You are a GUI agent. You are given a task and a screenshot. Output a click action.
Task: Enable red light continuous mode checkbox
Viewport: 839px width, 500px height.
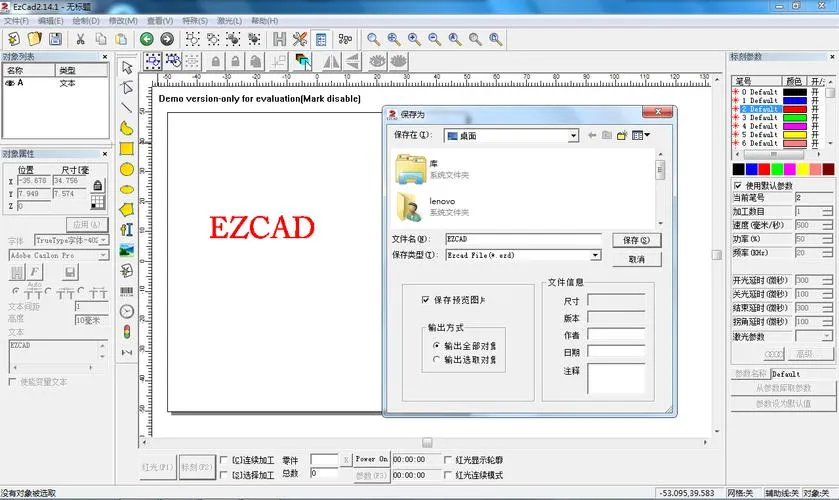pos(448,475)
